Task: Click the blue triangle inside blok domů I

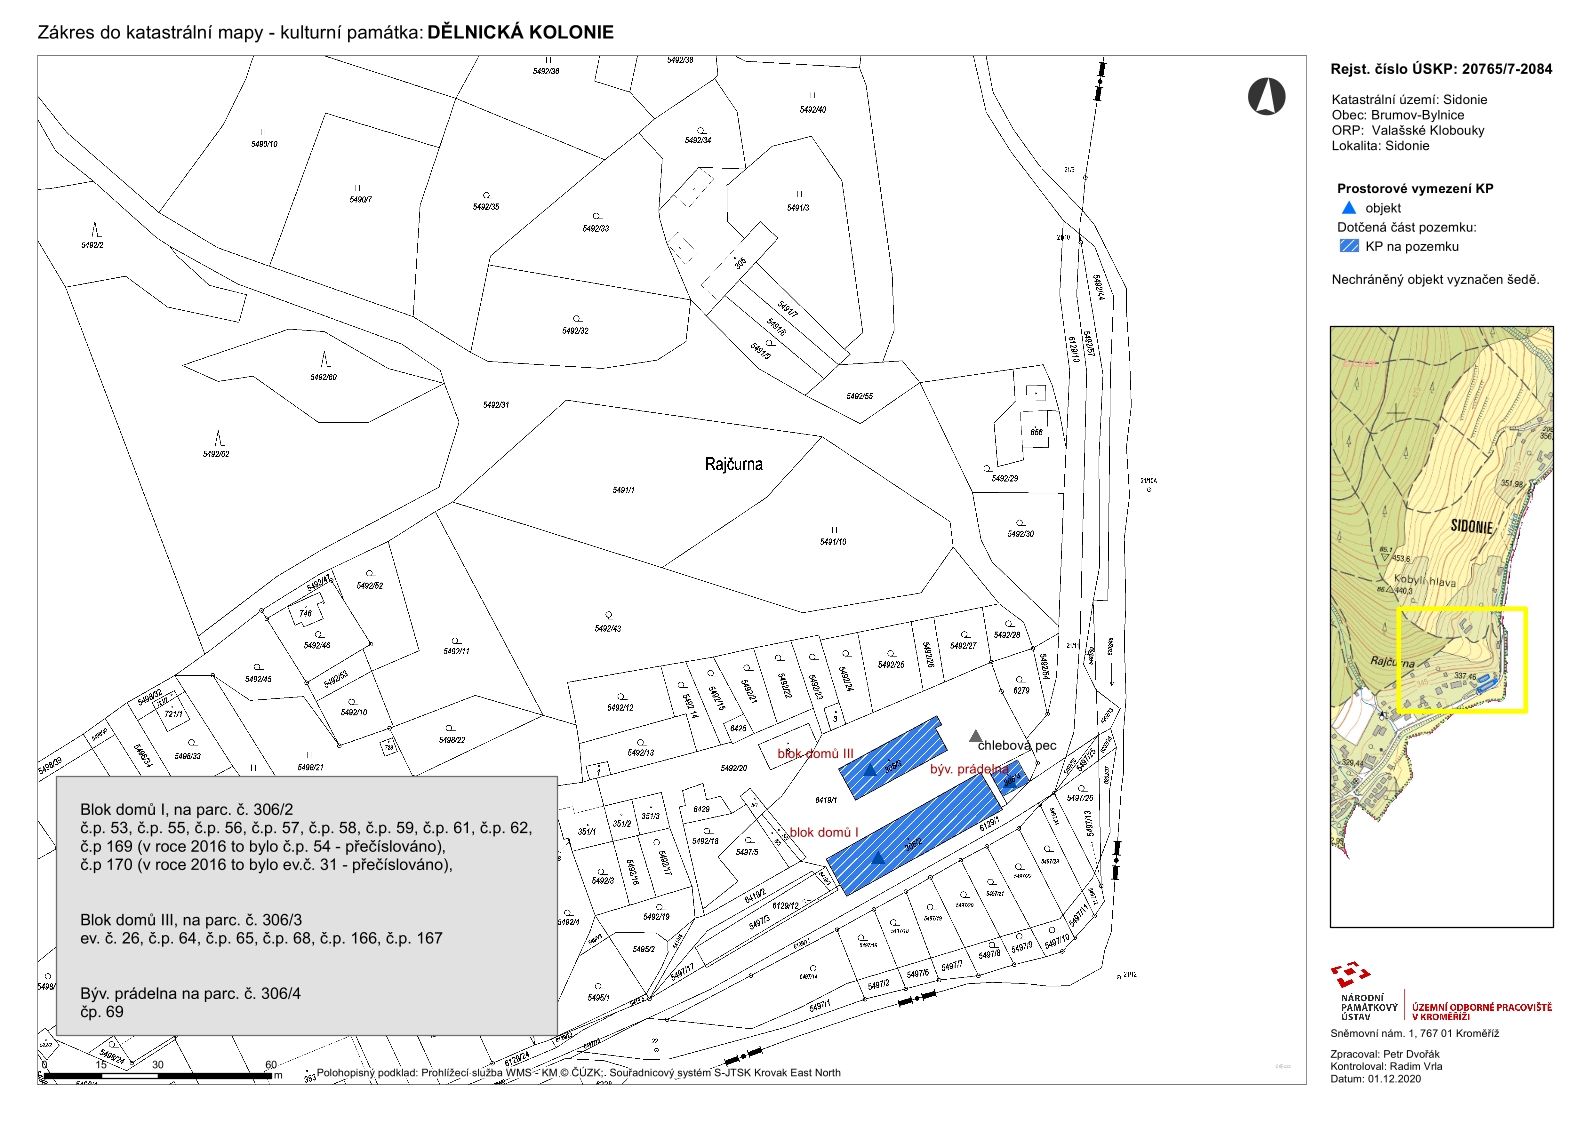Action: pos(878,857)
